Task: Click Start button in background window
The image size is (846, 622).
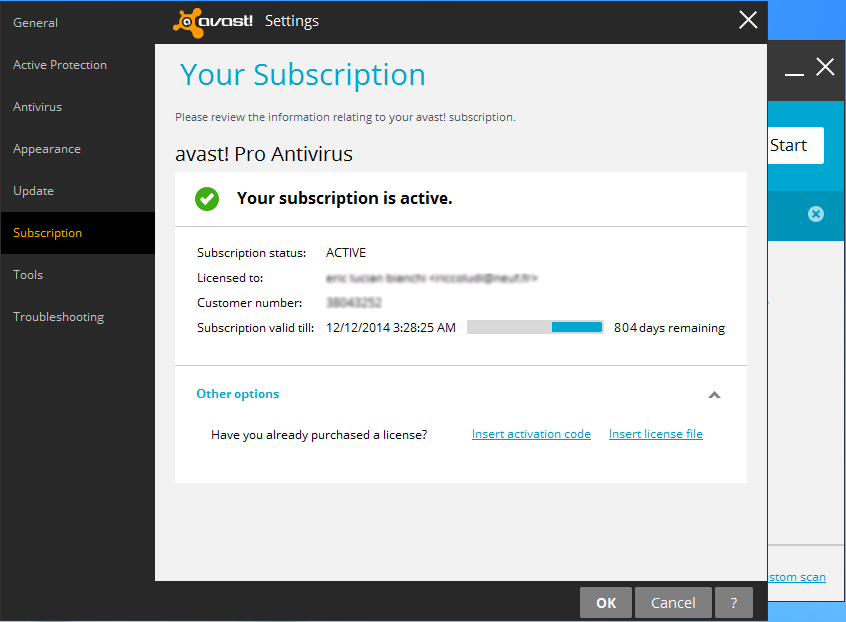Action: pos(795,145)
